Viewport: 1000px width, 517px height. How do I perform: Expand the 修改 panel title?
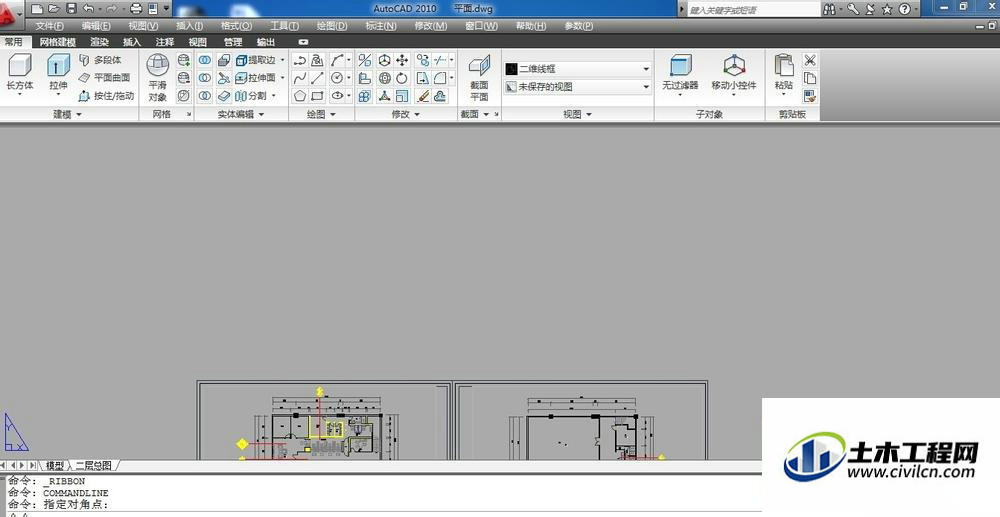pos(405,114)
